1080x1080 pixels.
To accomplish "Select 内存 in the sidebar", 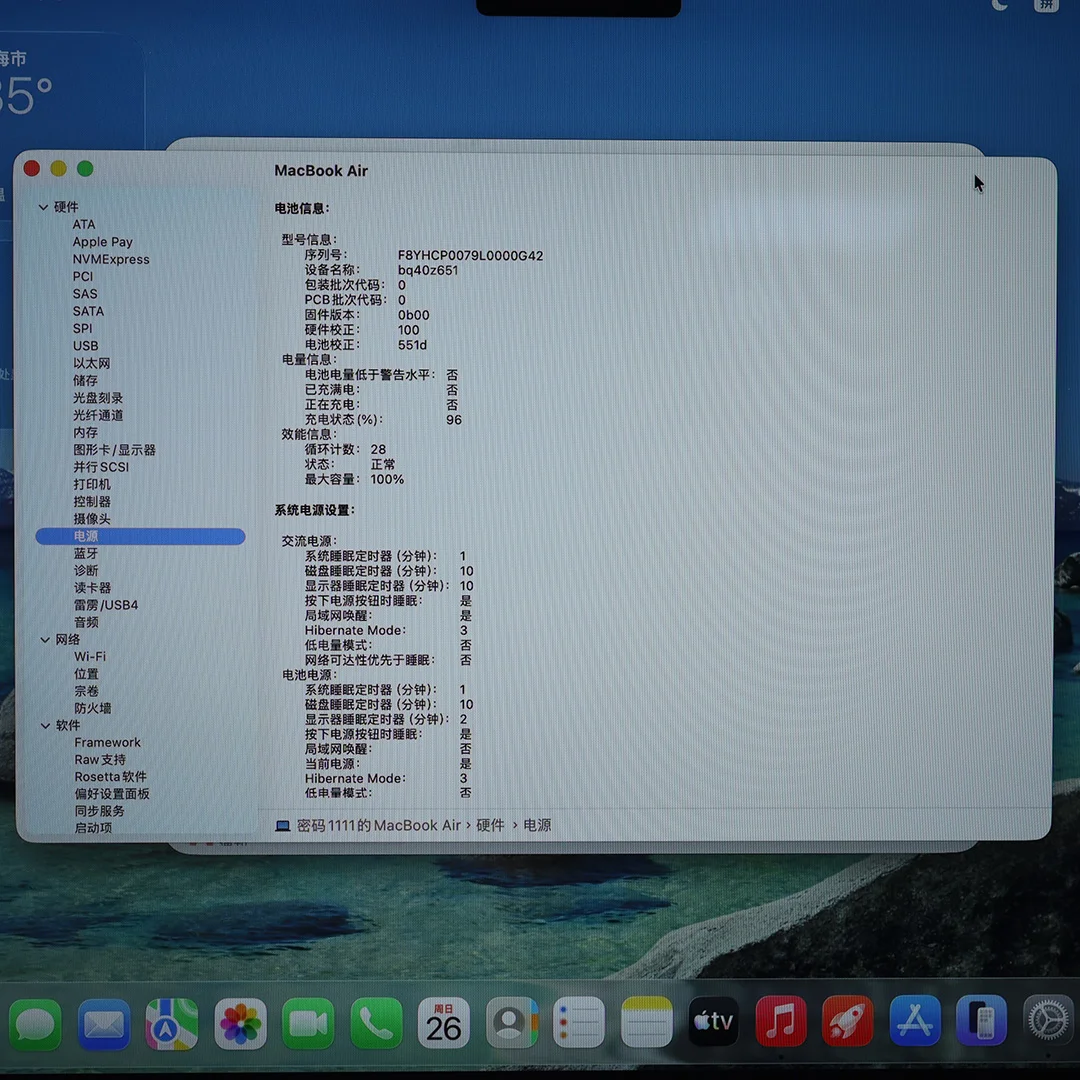I will (85, 433).
